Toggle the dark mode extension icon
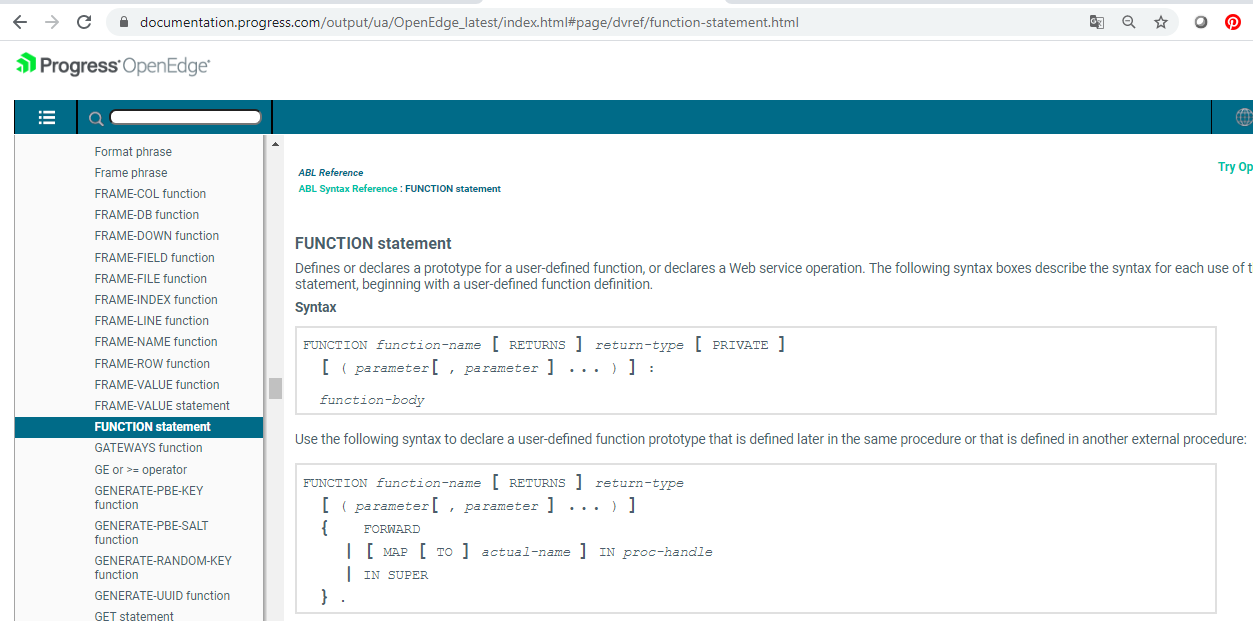 click(1200, 21)
